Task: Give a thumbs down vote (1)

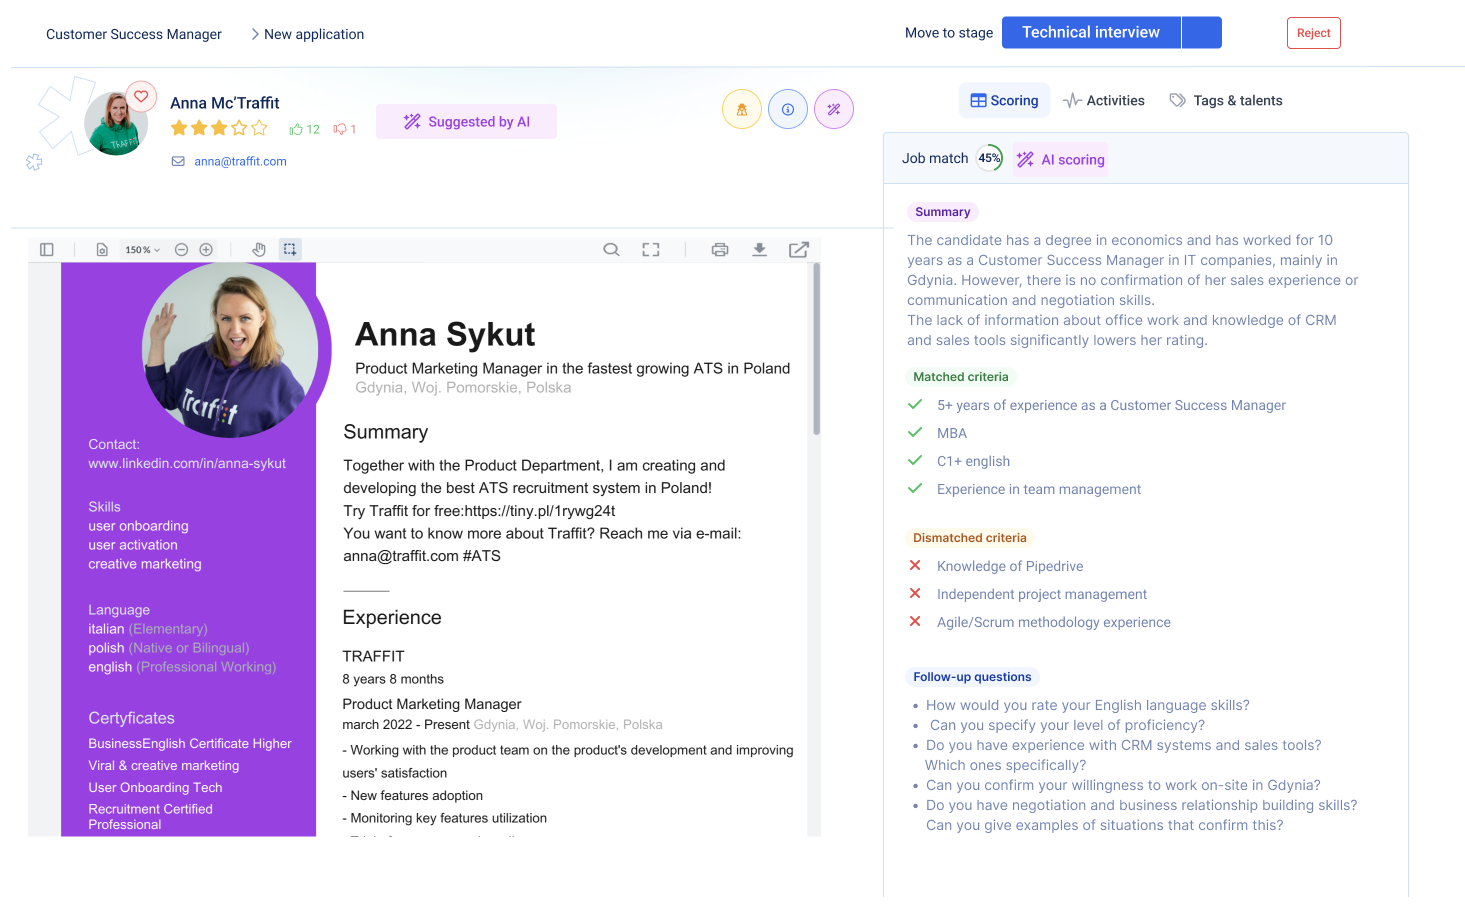Action: (x=345, y=129)
